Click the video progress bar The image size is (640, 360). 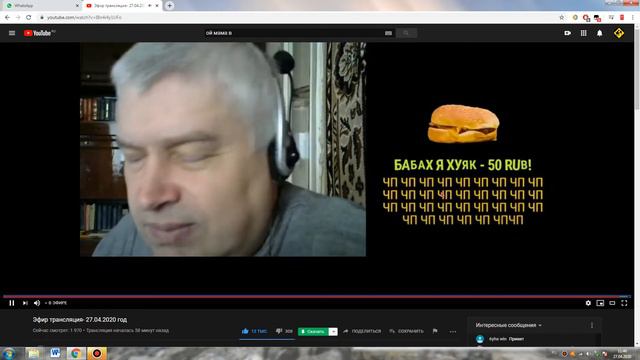[x=317, y=296]
